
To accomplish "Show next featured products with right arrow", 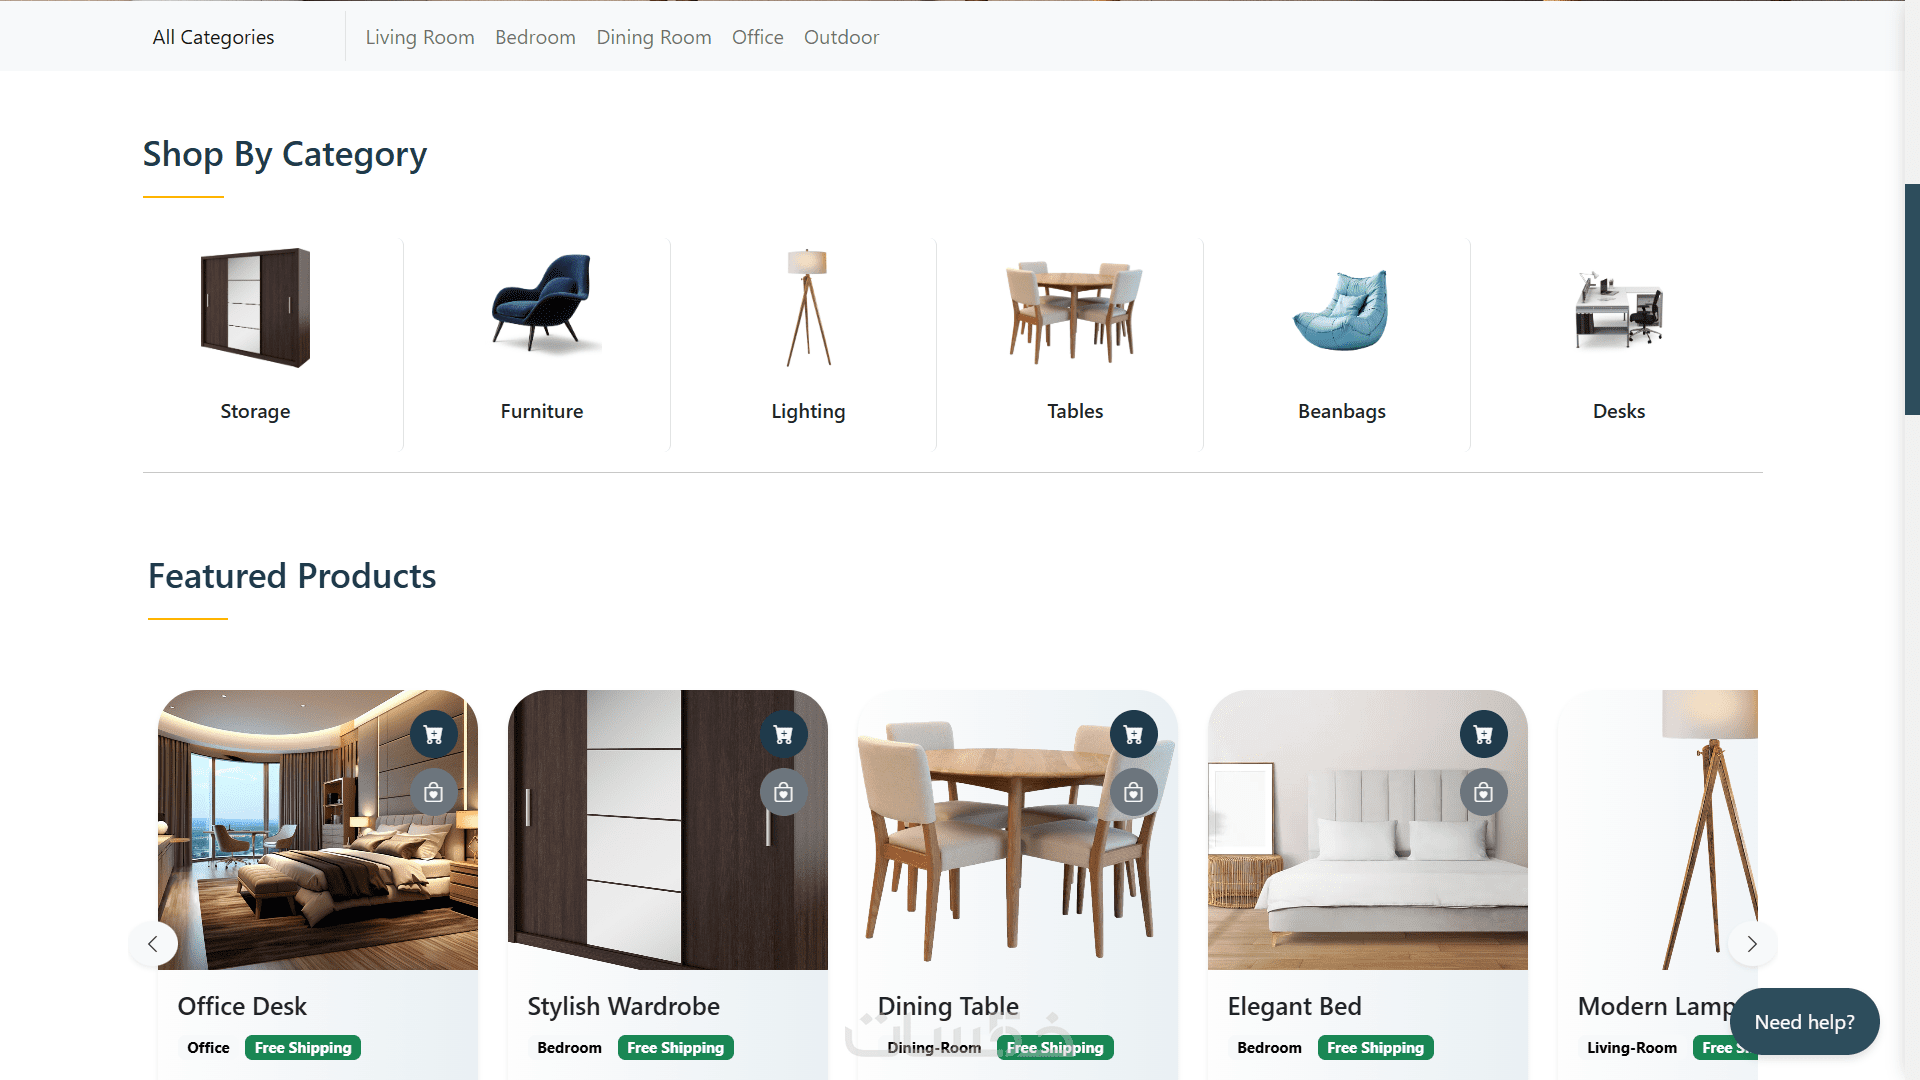I will click(x=1752, y=944).
